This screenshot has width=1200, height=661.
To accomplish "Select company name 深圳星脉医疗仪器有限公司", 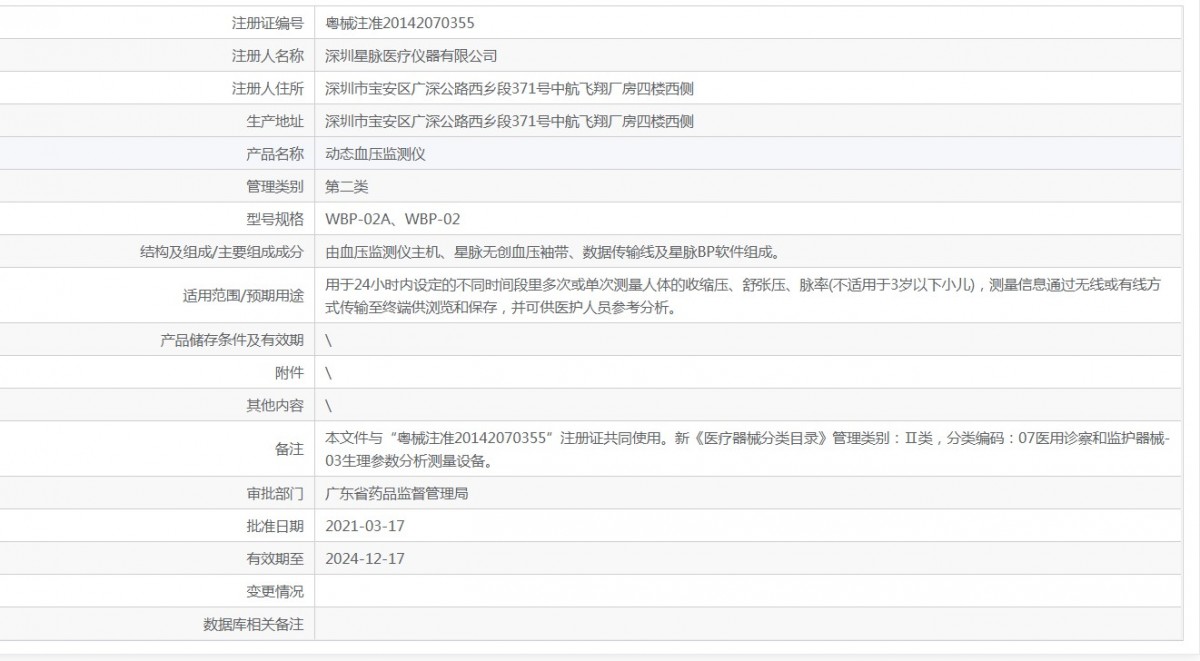I will pyautogui.click(x=411, y=55).
